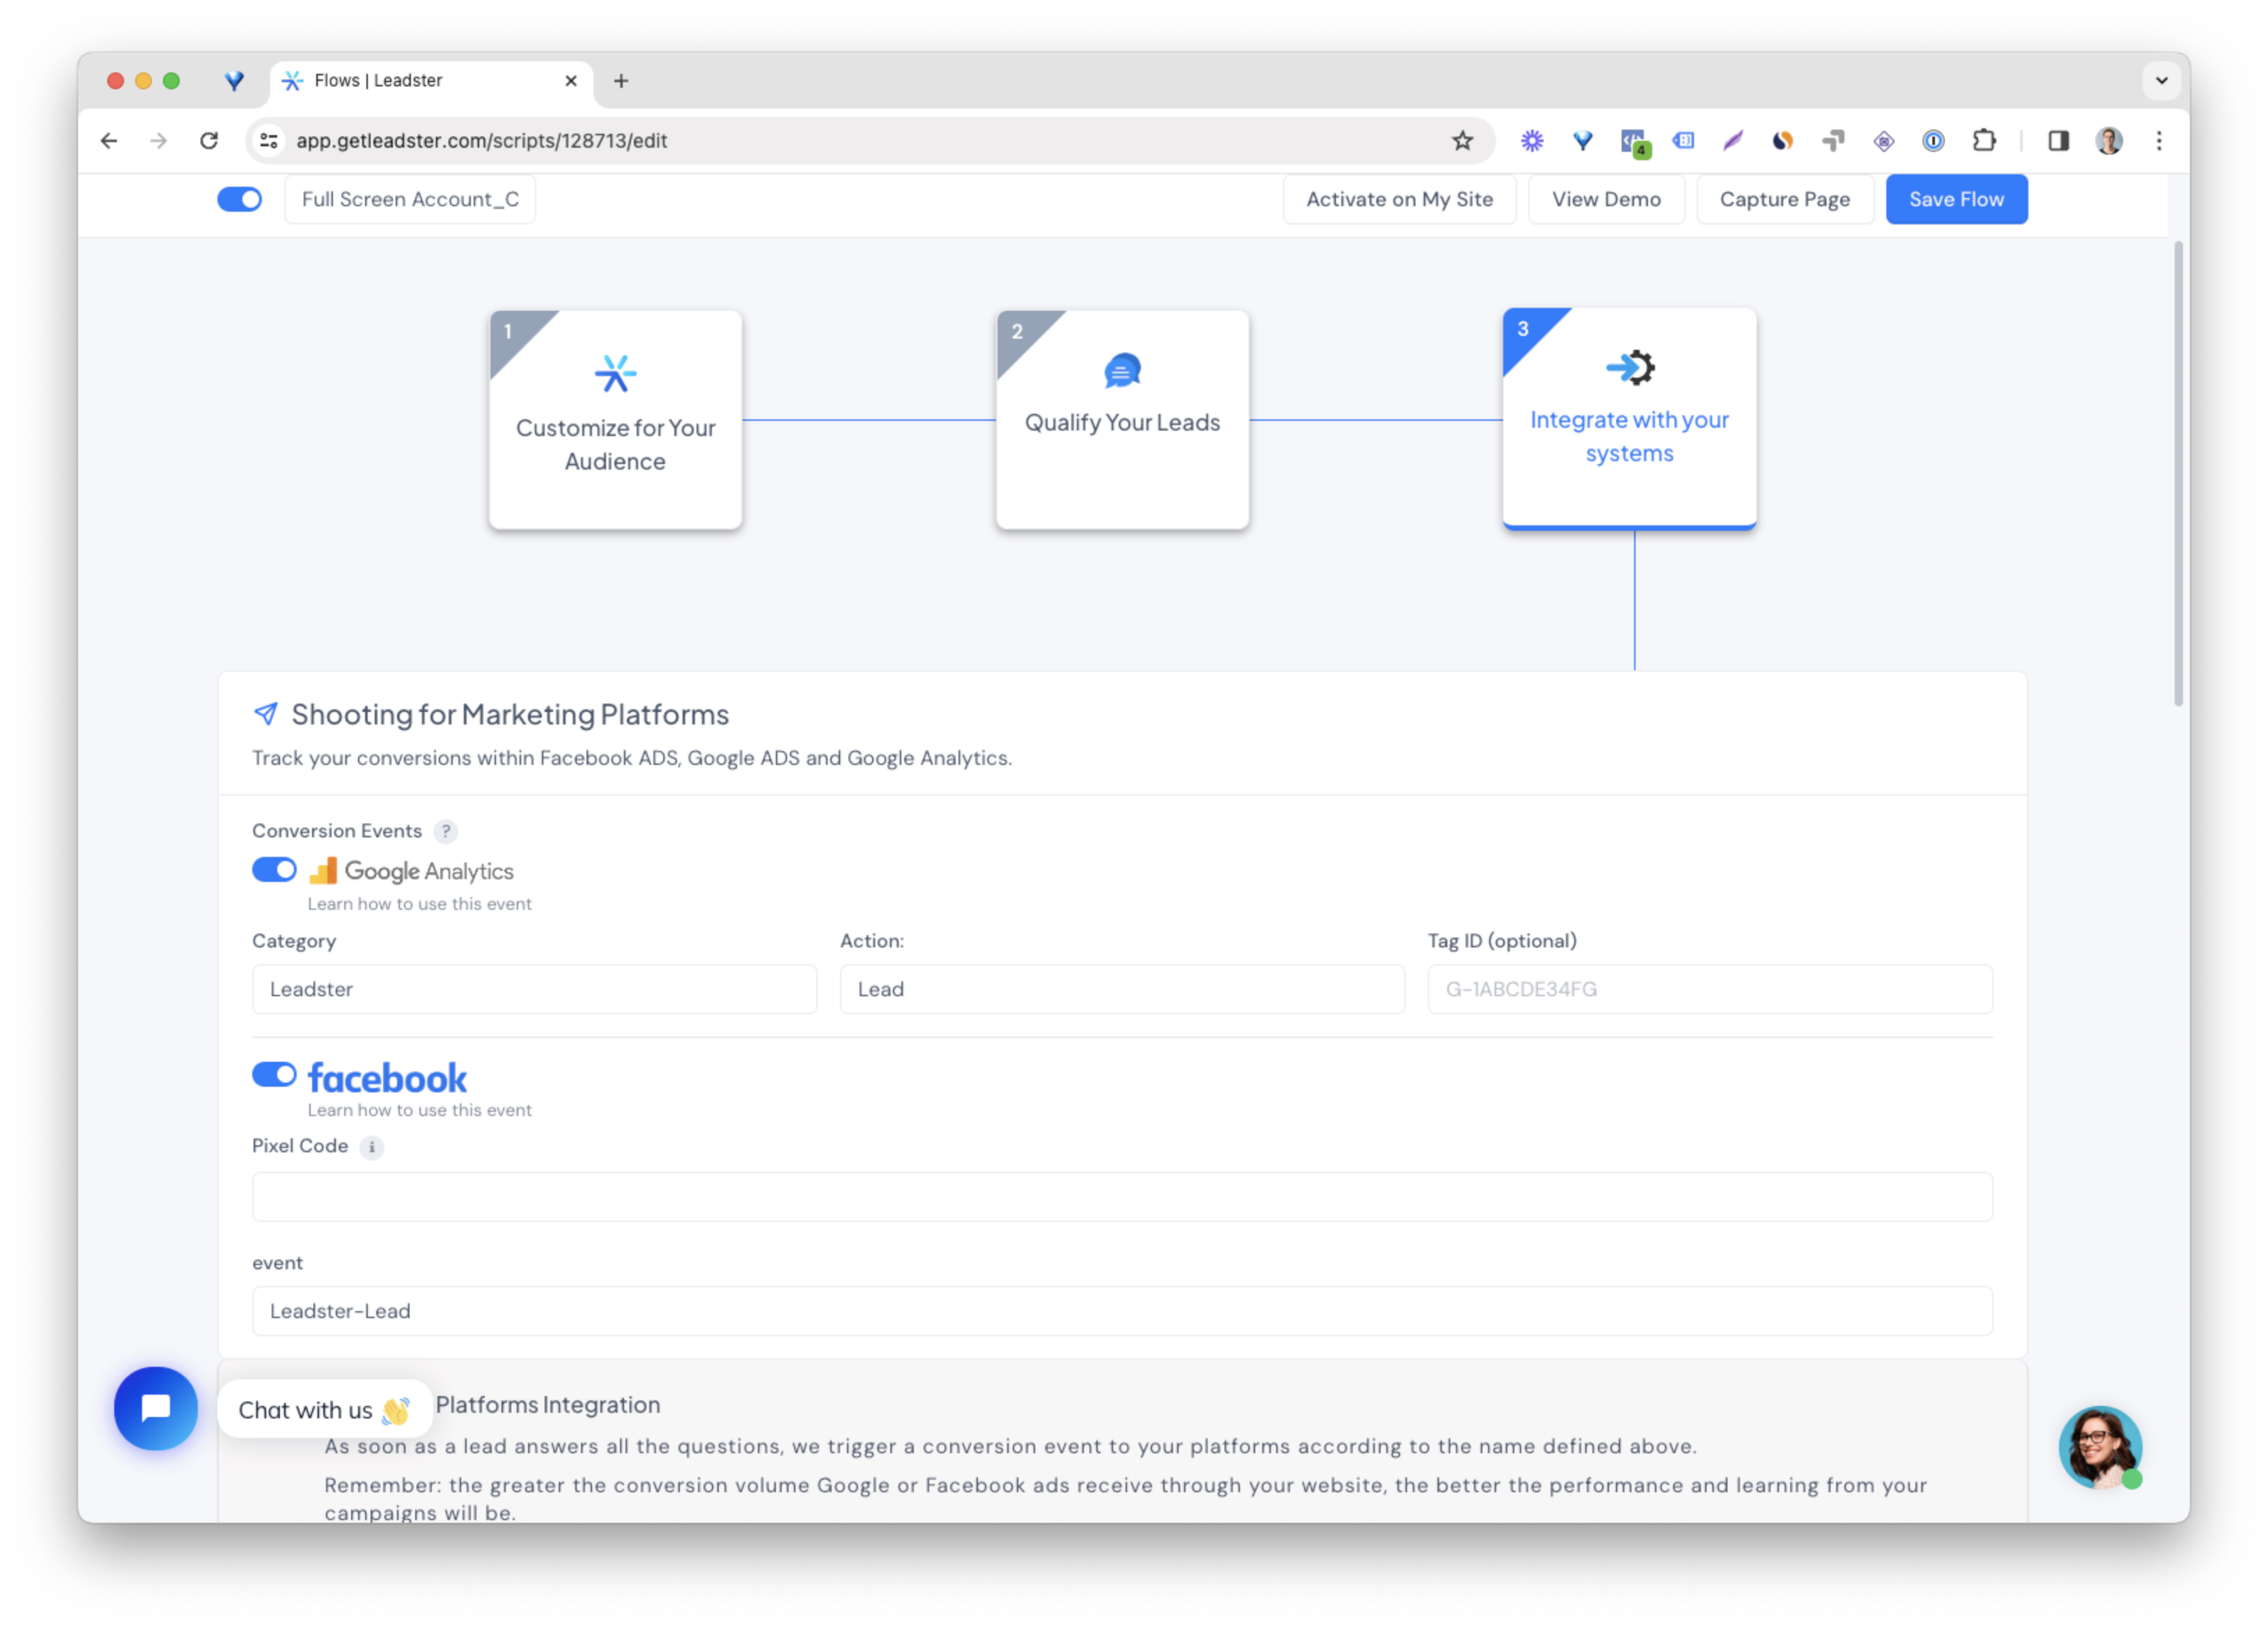This screenshot has height=1626, width=2268.
Task: Click the Learn how to use this event link
Action: [419, 903]
